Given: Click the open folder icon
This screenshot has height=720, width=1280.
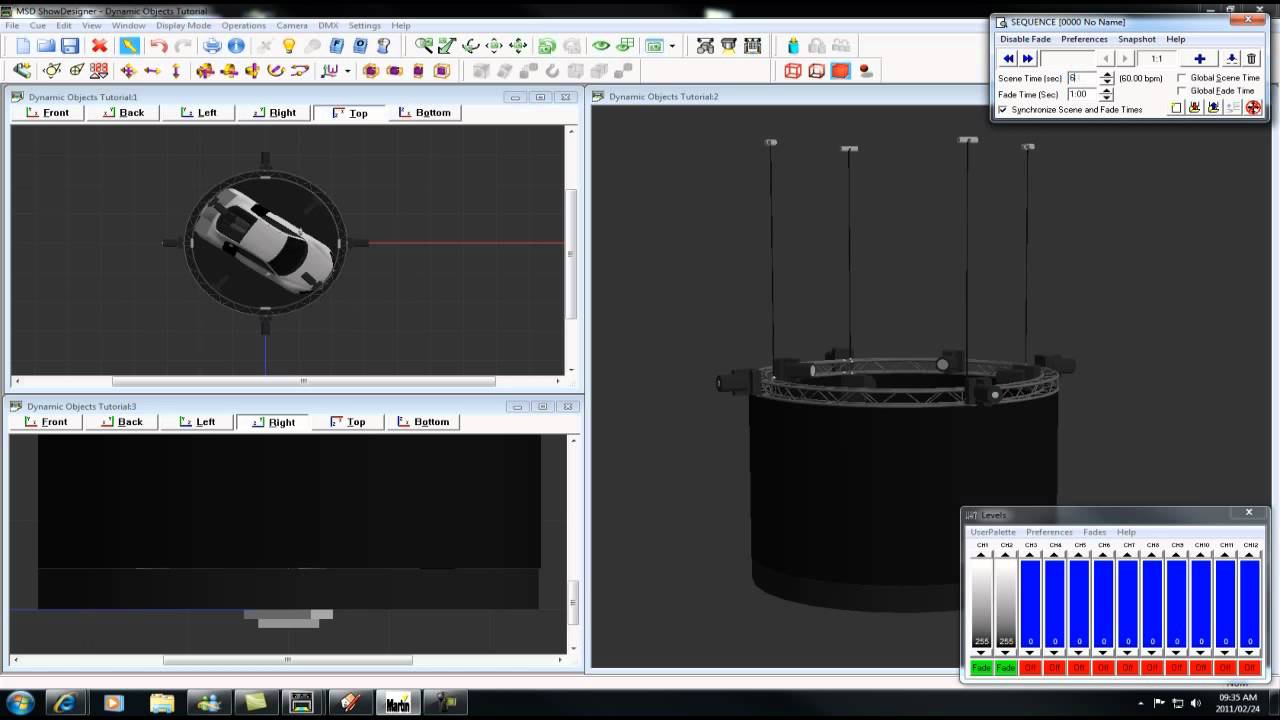Looking at the screenshot, I should 46,46.
